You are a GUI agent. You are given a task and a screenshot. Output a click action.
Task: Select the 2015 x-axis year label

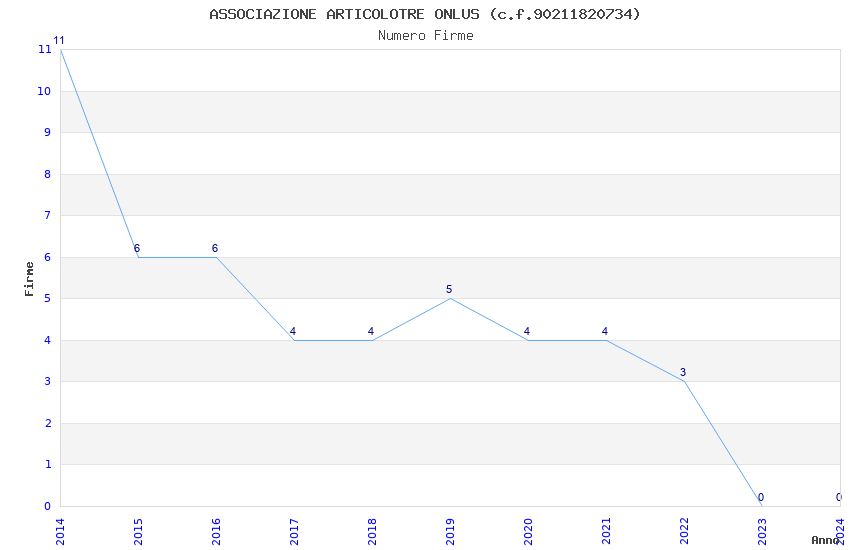click(138, 532)
